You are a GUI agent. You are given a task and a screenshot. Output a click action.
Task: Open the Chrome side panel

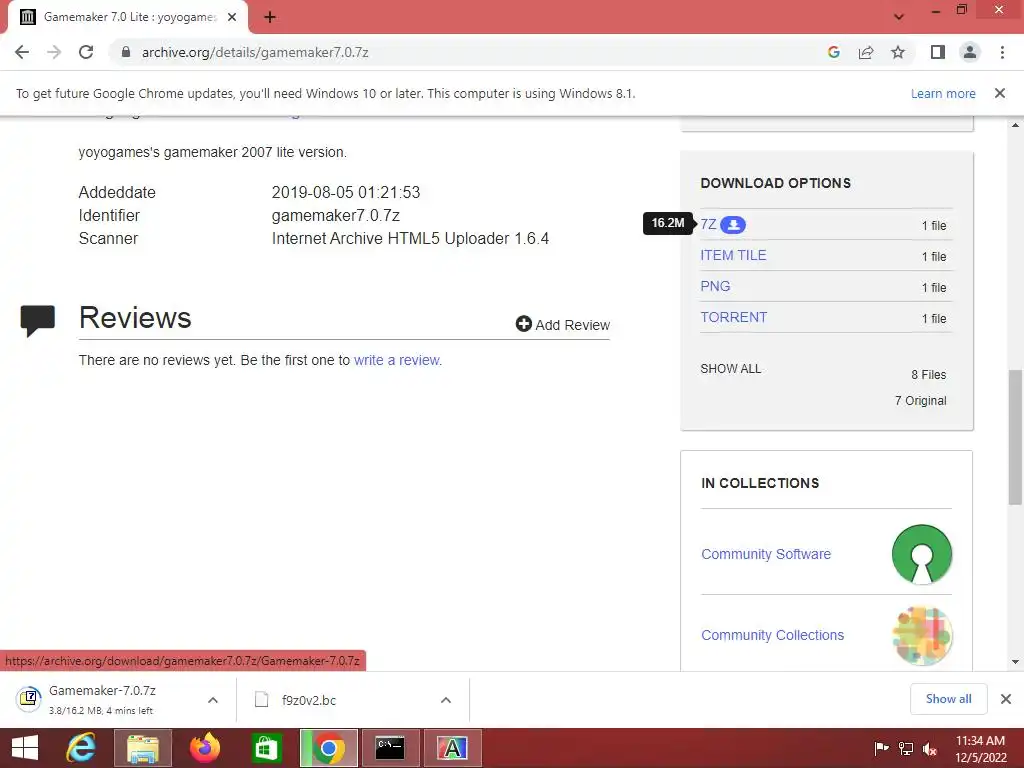coord(938,52)
